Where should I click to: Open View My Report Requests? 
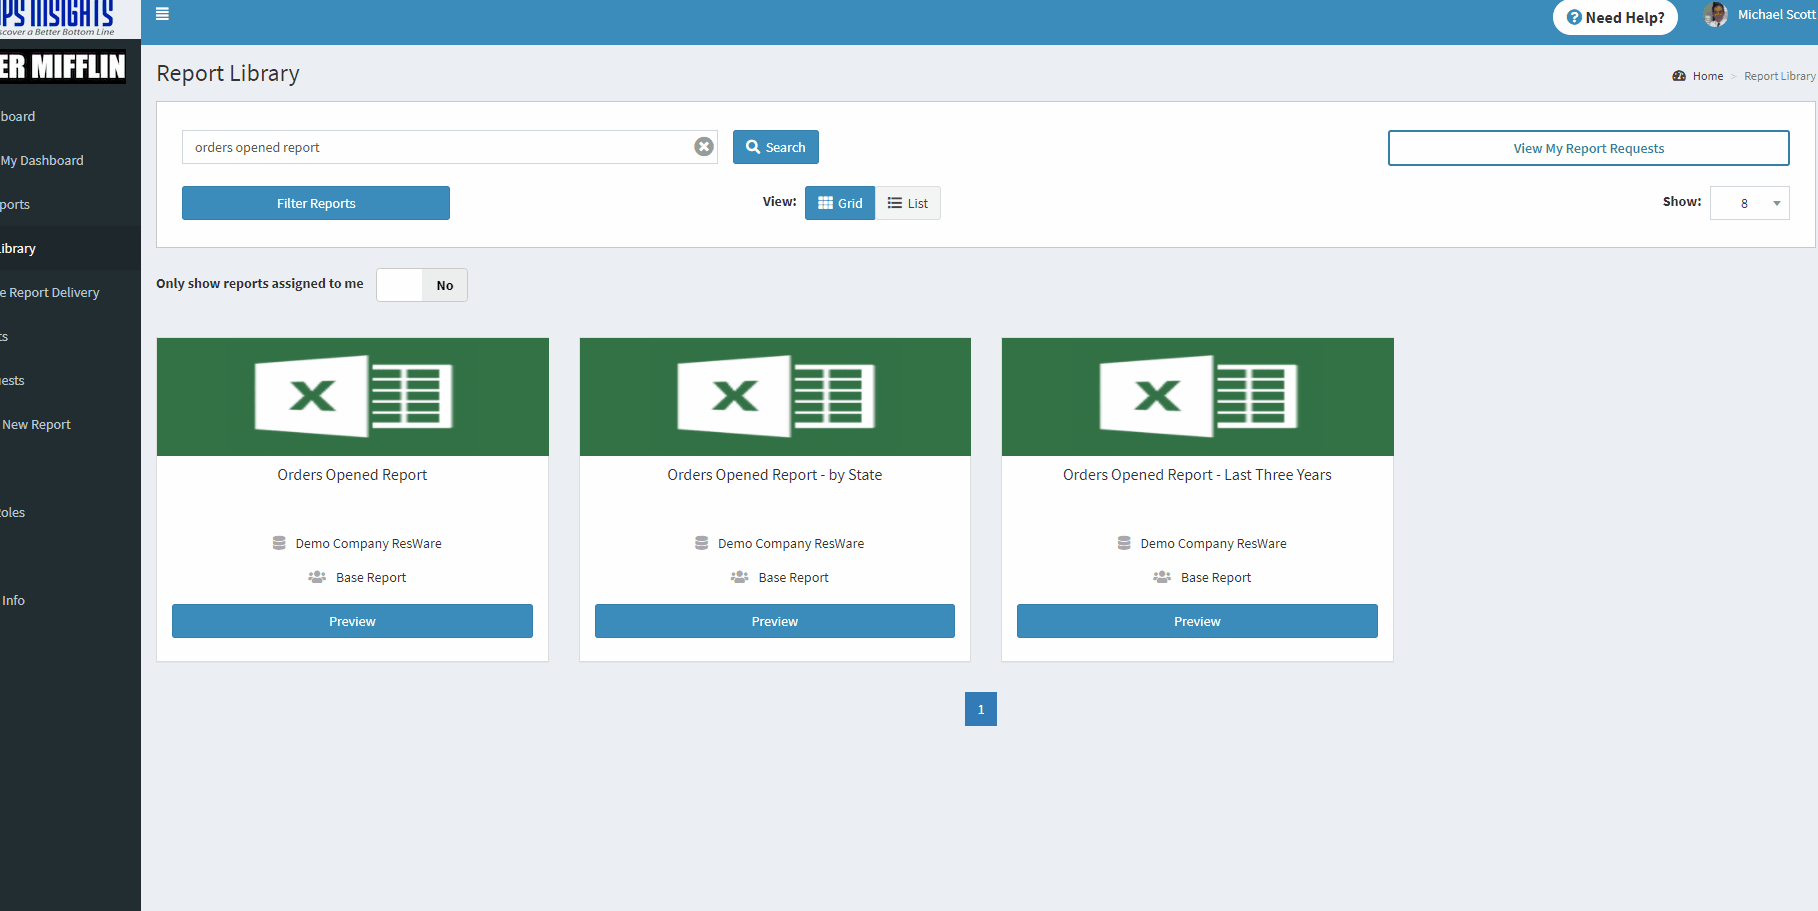tap(1588, 148)
